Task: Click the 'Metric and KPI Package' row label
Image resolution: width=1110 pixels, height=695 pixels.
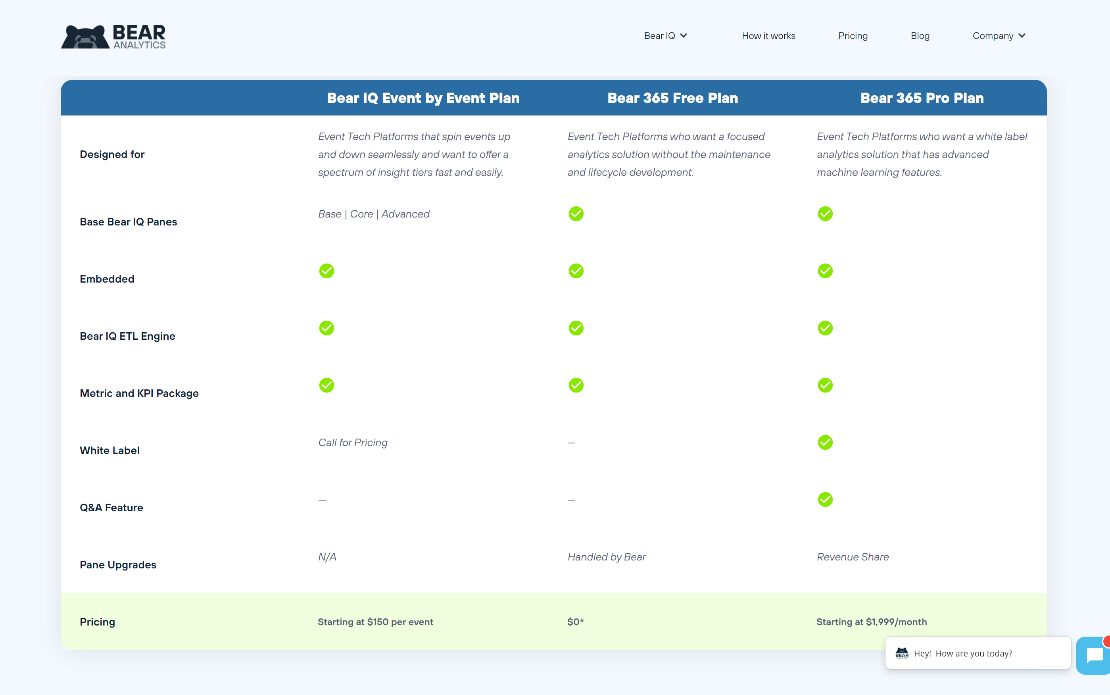Action: (x=139, y=394)
